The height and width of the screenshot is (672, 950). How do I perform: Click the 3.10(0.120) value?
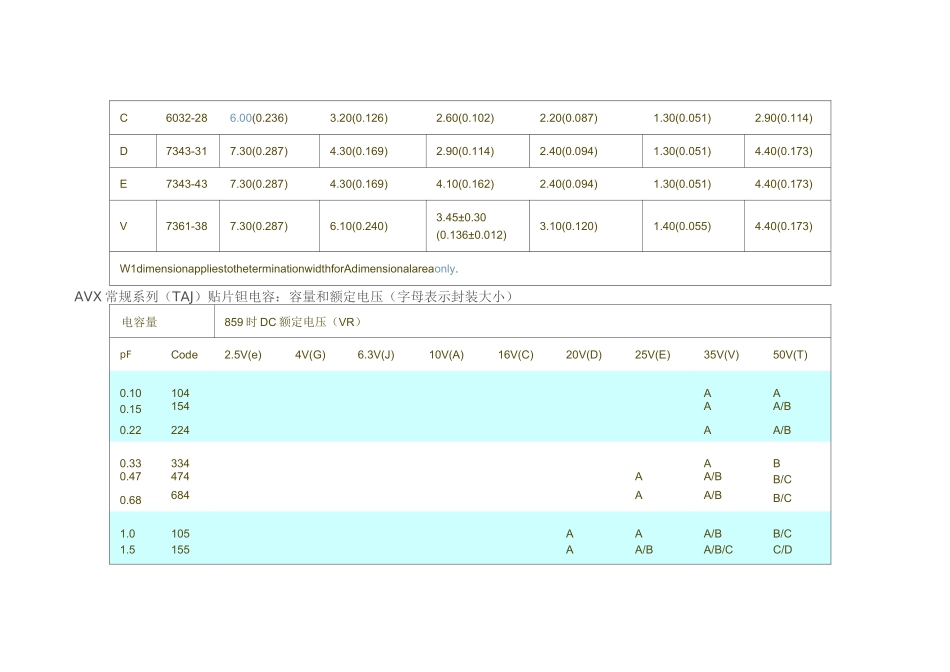[568, 227]
